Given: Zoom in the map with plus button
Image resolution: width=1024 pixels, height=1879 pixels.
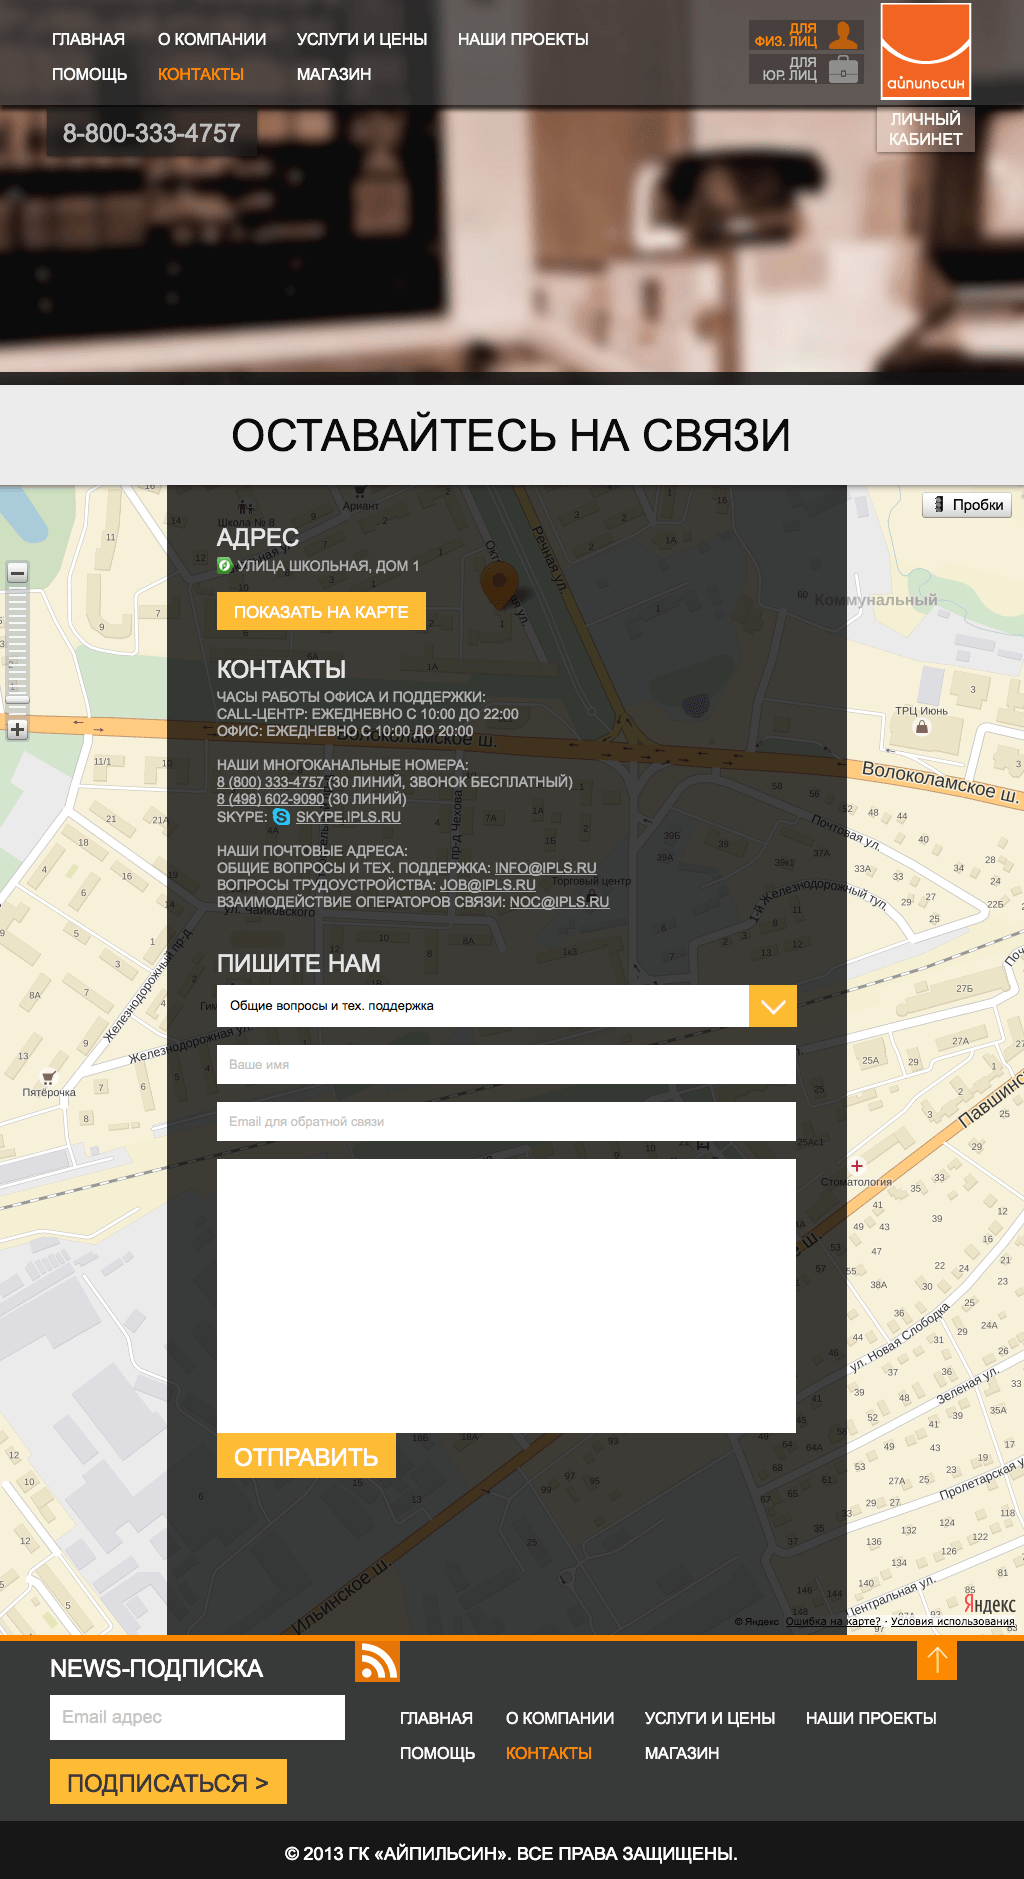Looking at the screenshot, I should pyautogui.click(x=17, y=729).
